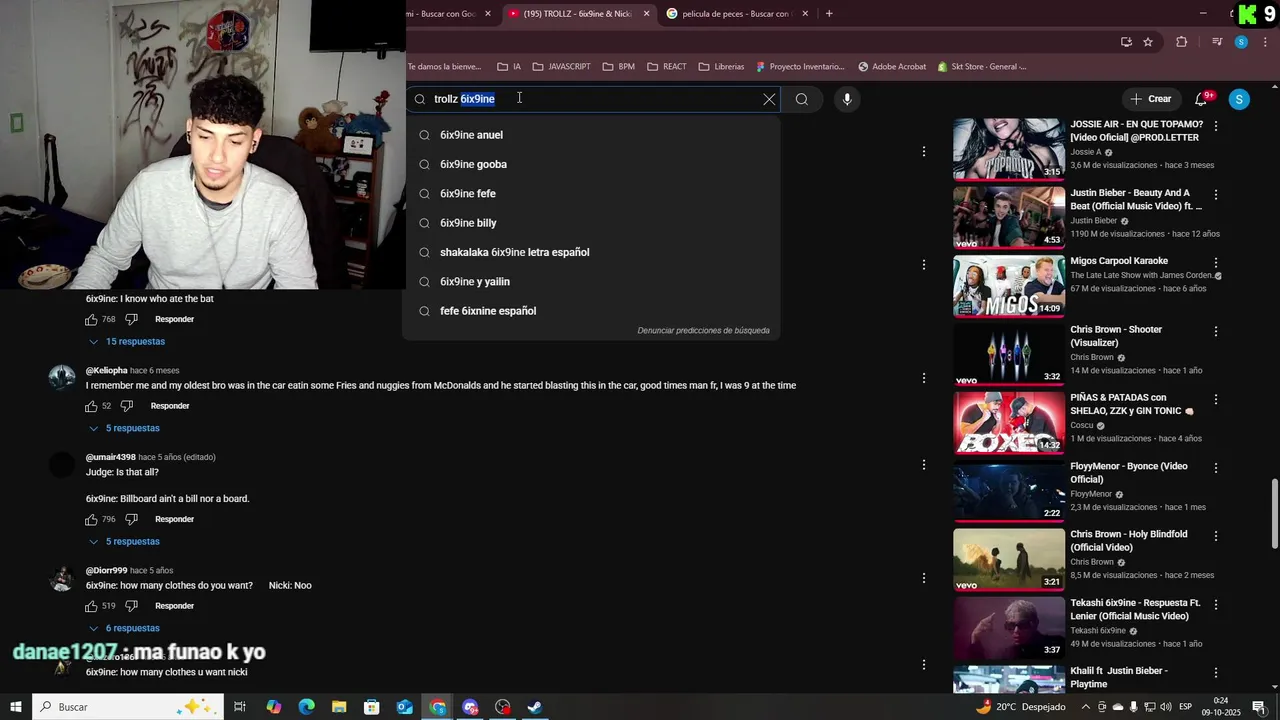Like the comment with 768 likes
Image resolution: width=1280 pixels, height=720 pixels.
click(x=91, y=320)
